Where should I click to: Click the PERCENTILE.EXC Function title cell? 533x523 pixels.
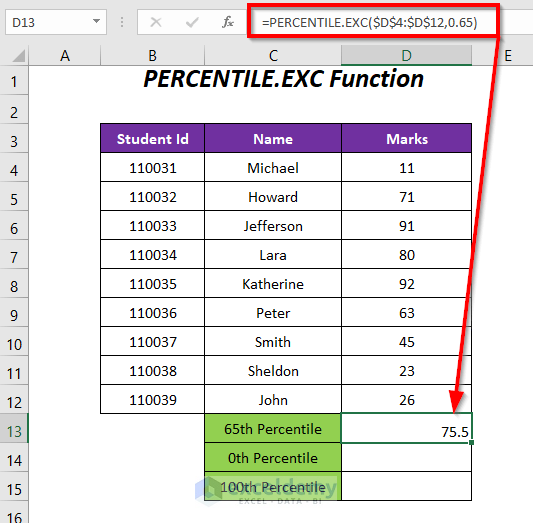tap(284, 79)
